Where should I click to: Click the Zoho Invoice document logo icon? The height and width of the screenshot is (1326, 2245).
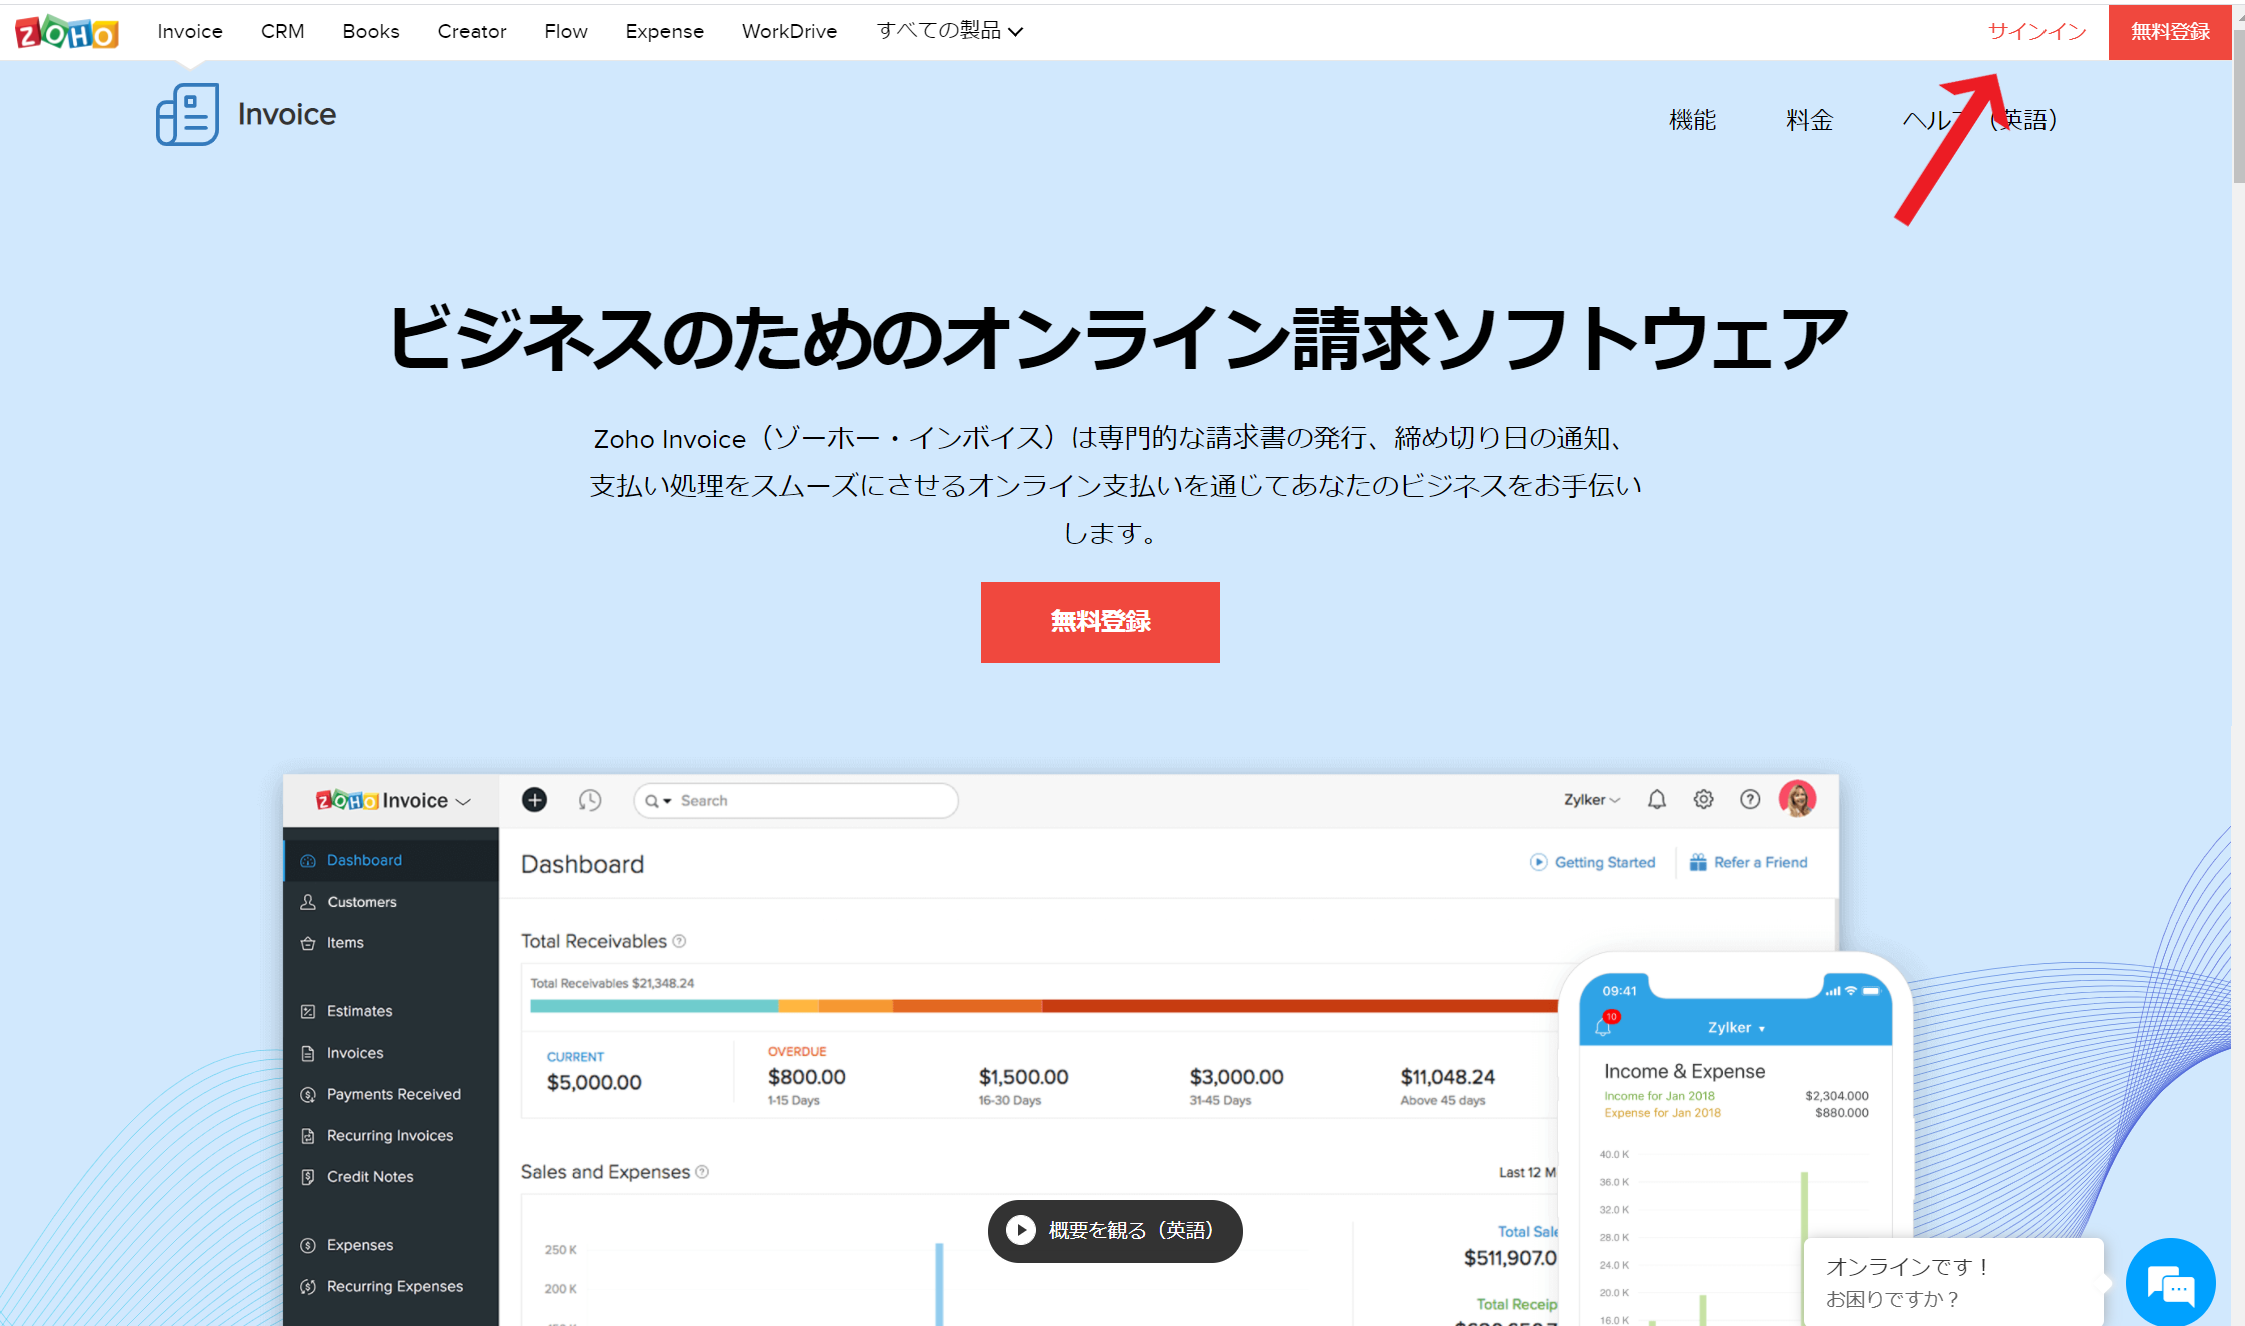(x=187, y=114)
